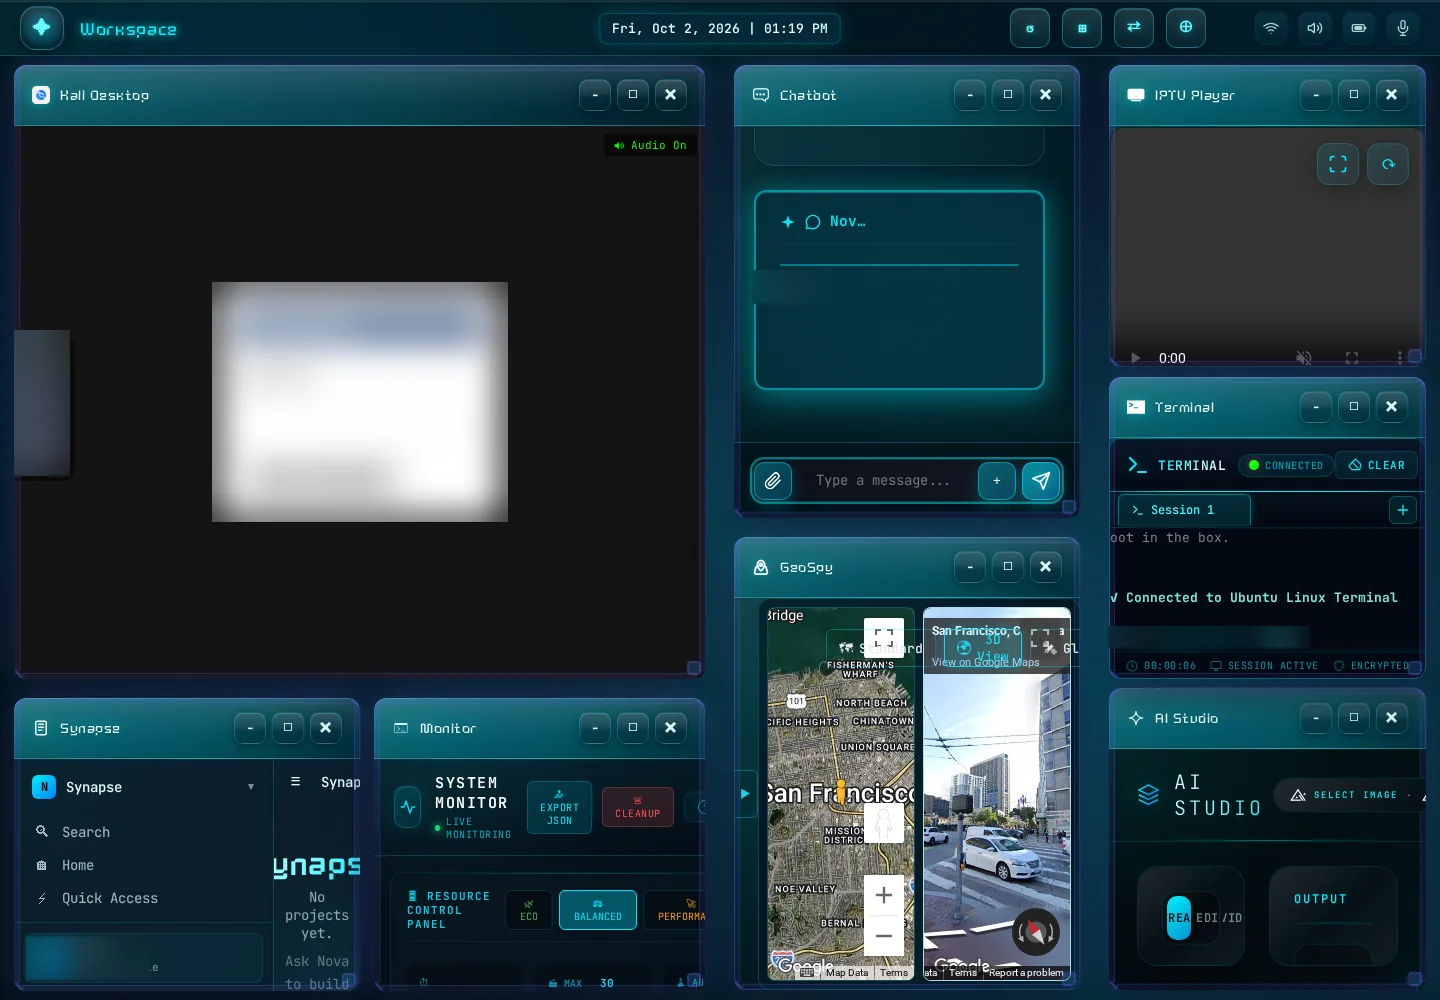Click the swap arrows icon in top bar

pos(1134,28)
